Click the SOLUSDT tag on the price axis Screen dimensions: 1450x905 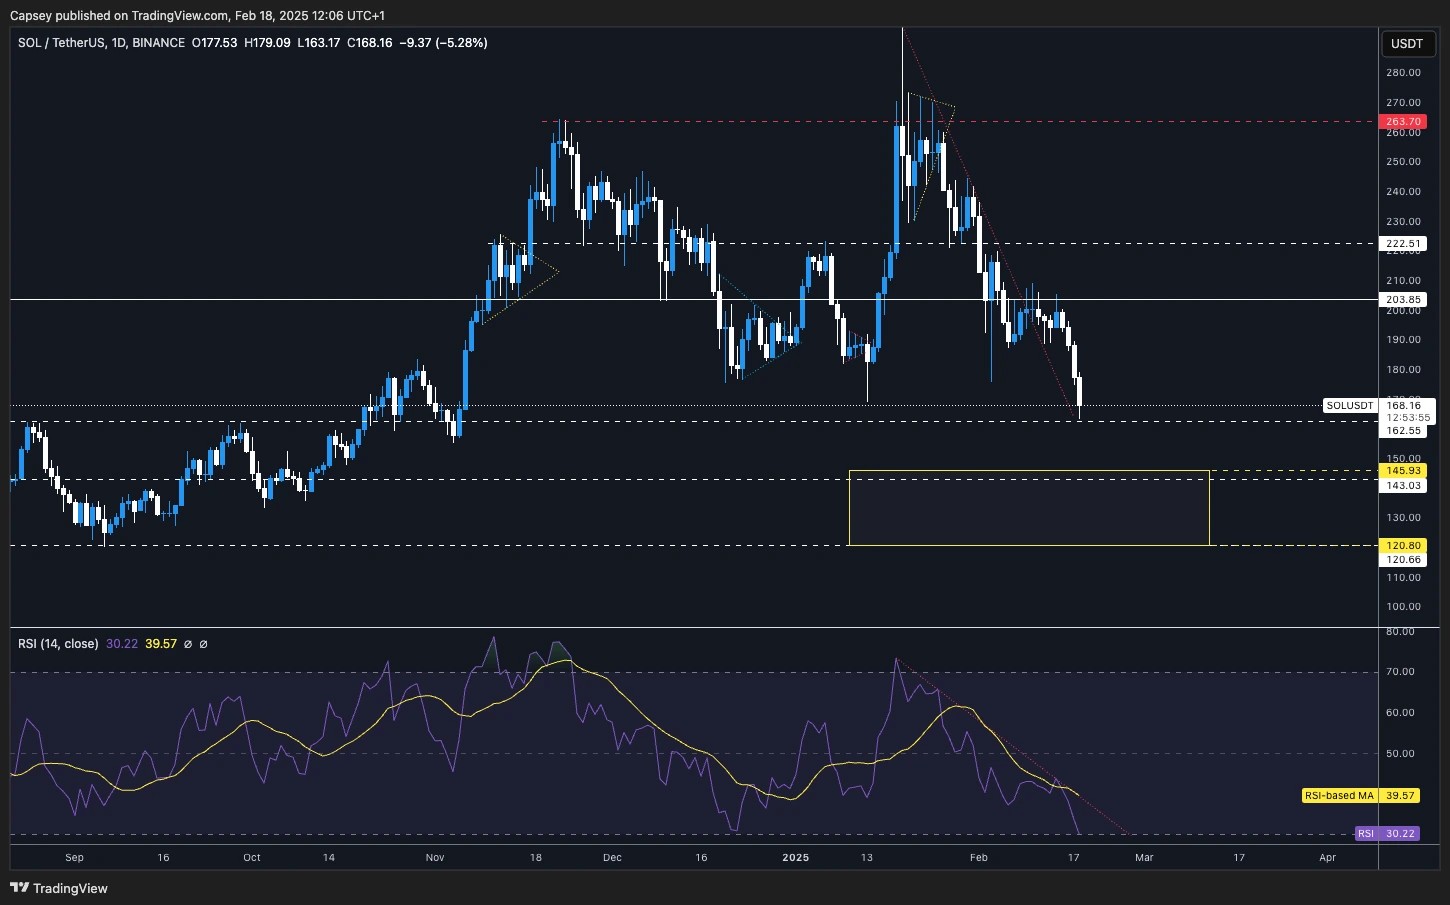[1349, 405]
